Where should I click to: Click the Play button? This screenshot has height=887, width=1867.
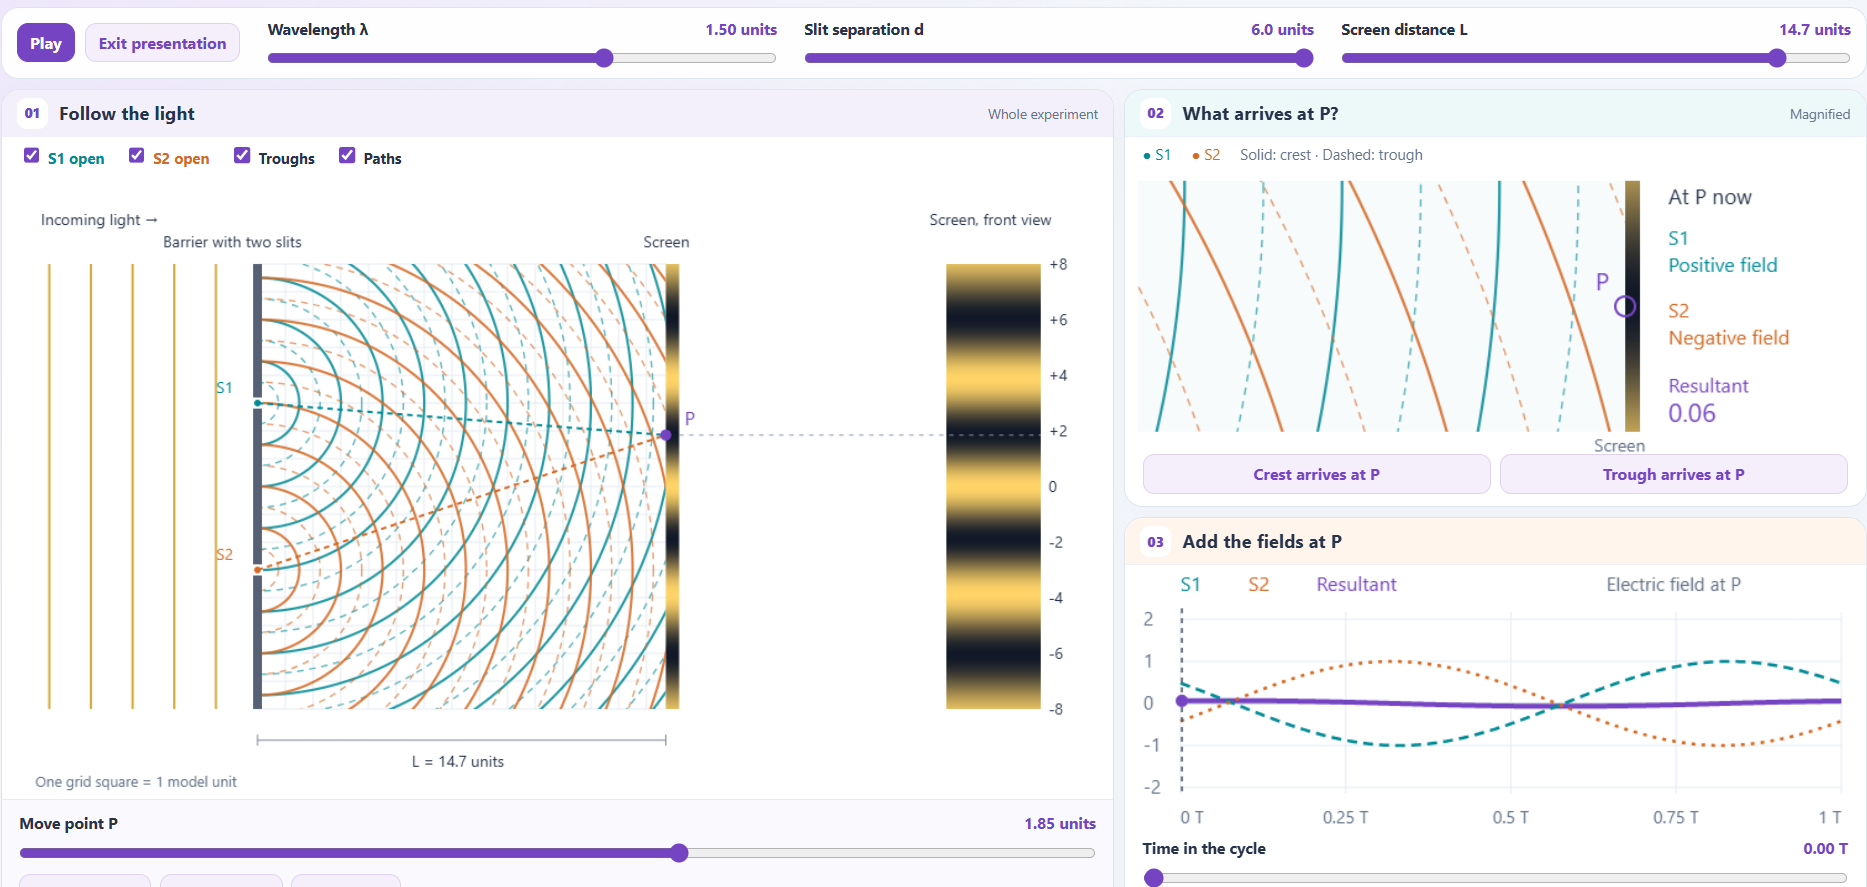pyautogui.click(x=46, y=43)
